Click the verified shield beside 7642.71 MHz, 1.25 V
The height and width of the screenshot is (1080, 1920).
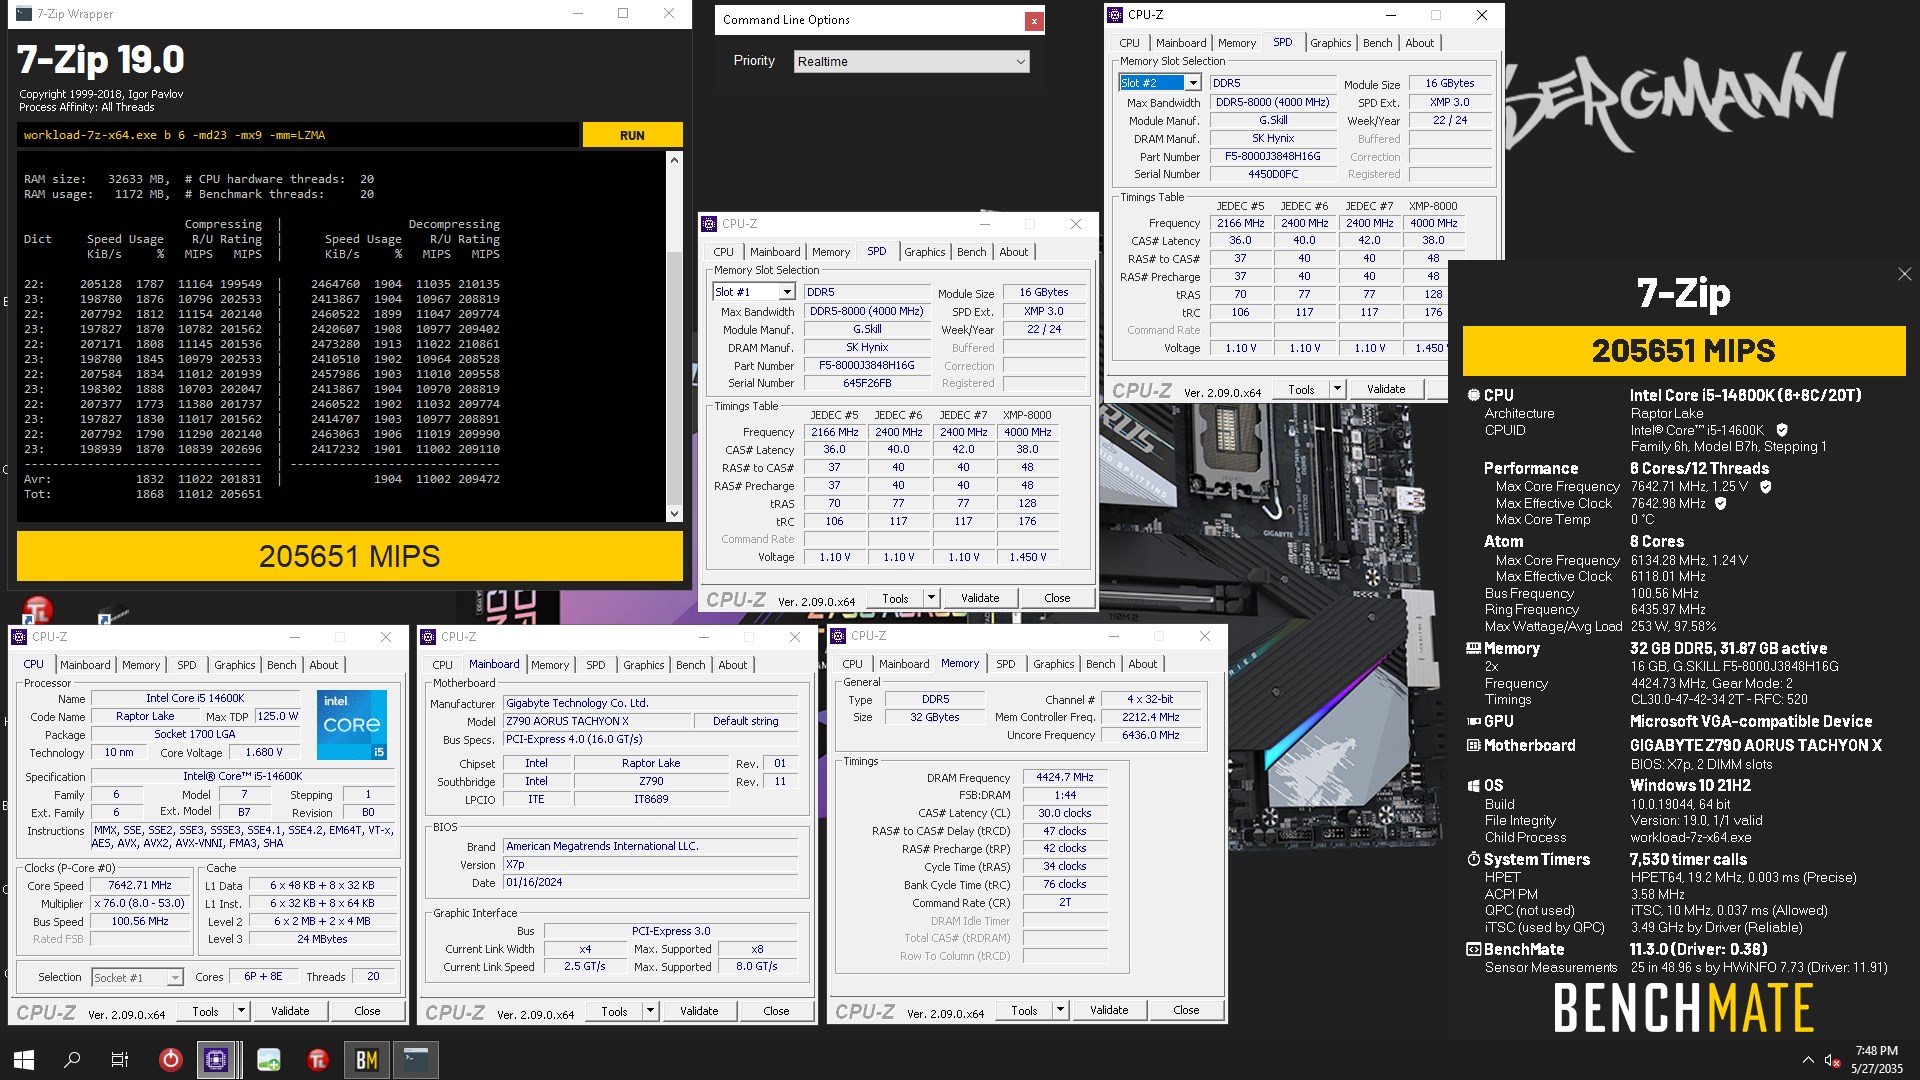(x=1765, y=486)
